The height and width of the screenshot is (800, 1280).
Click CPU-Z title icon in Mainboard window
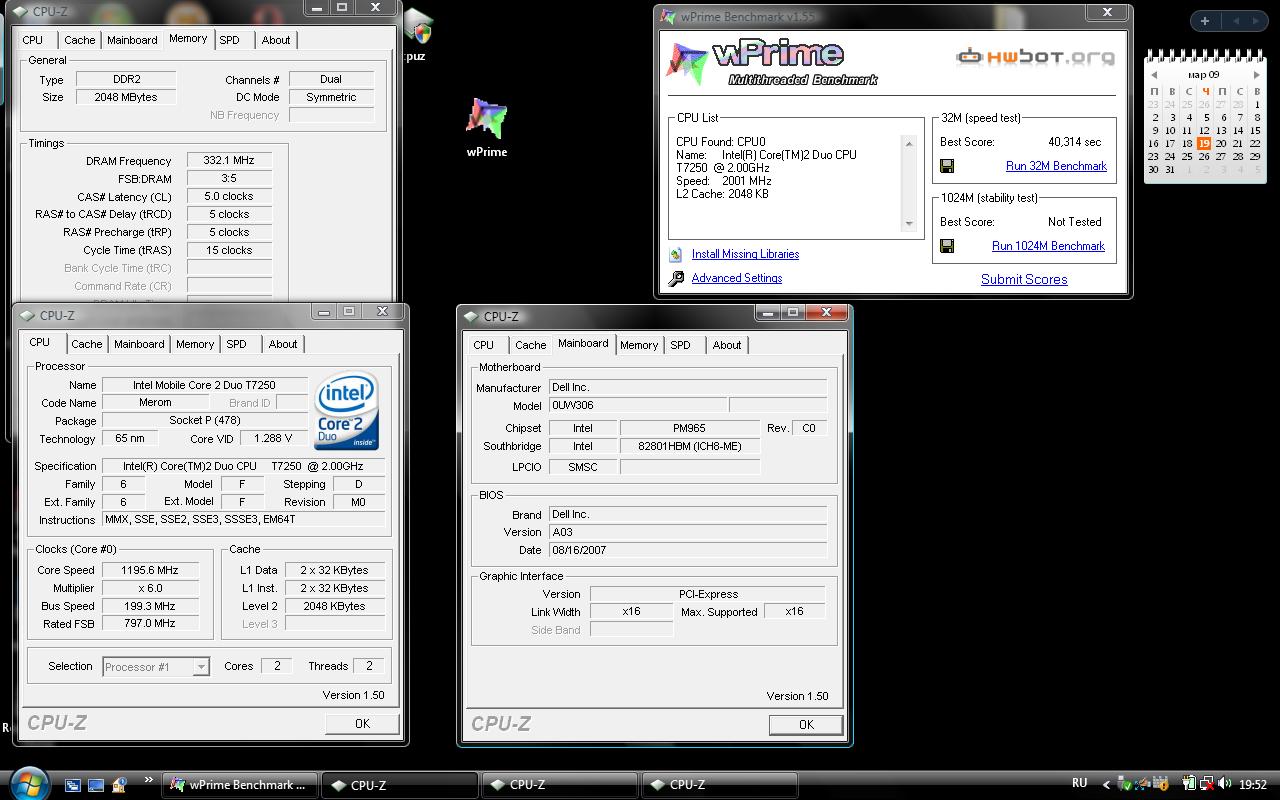(x=471, y=316)
